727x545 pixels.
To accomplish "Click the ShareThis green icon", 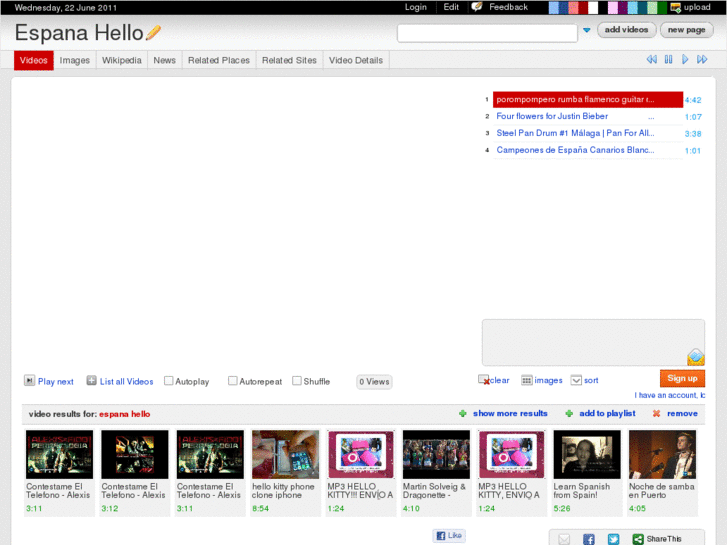I will tap(638, 539).
